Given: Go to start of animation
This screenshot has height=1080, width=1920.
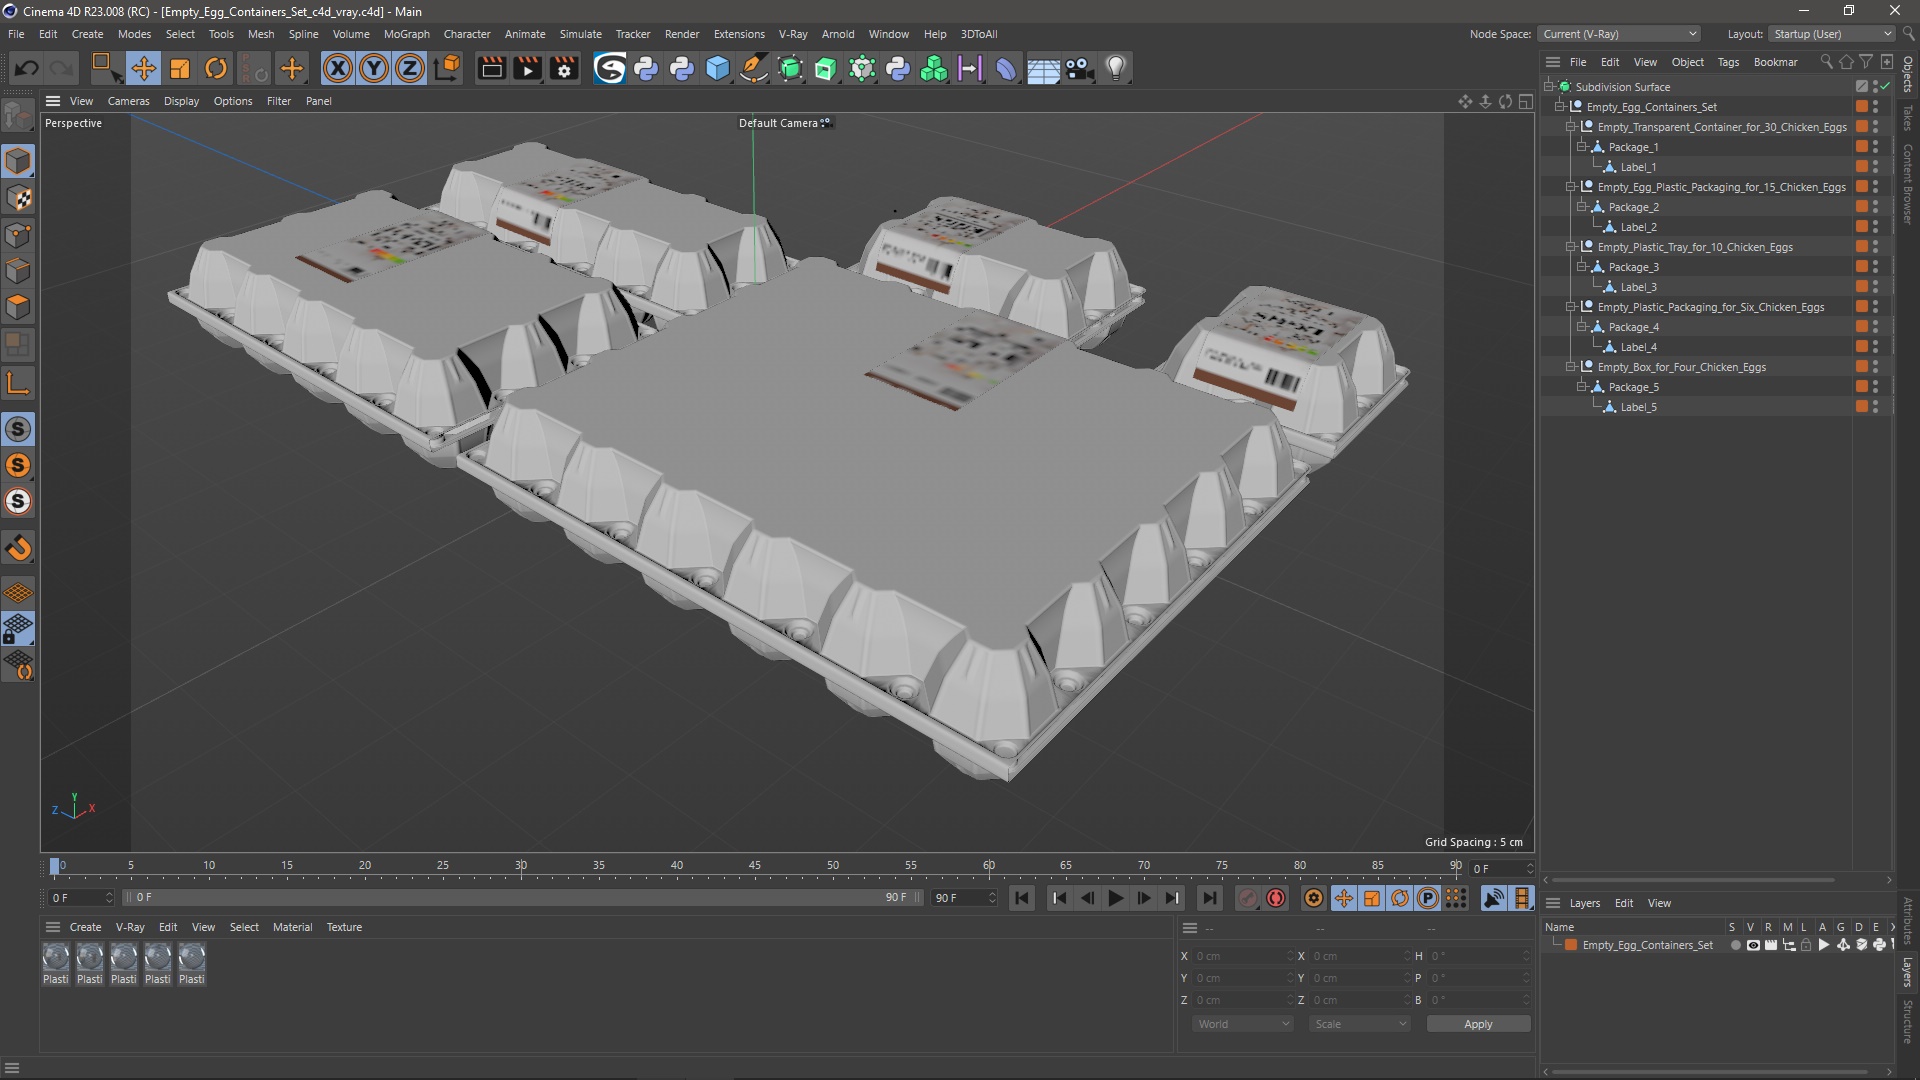Looking at the screenshot, I should pos(1021,898).
